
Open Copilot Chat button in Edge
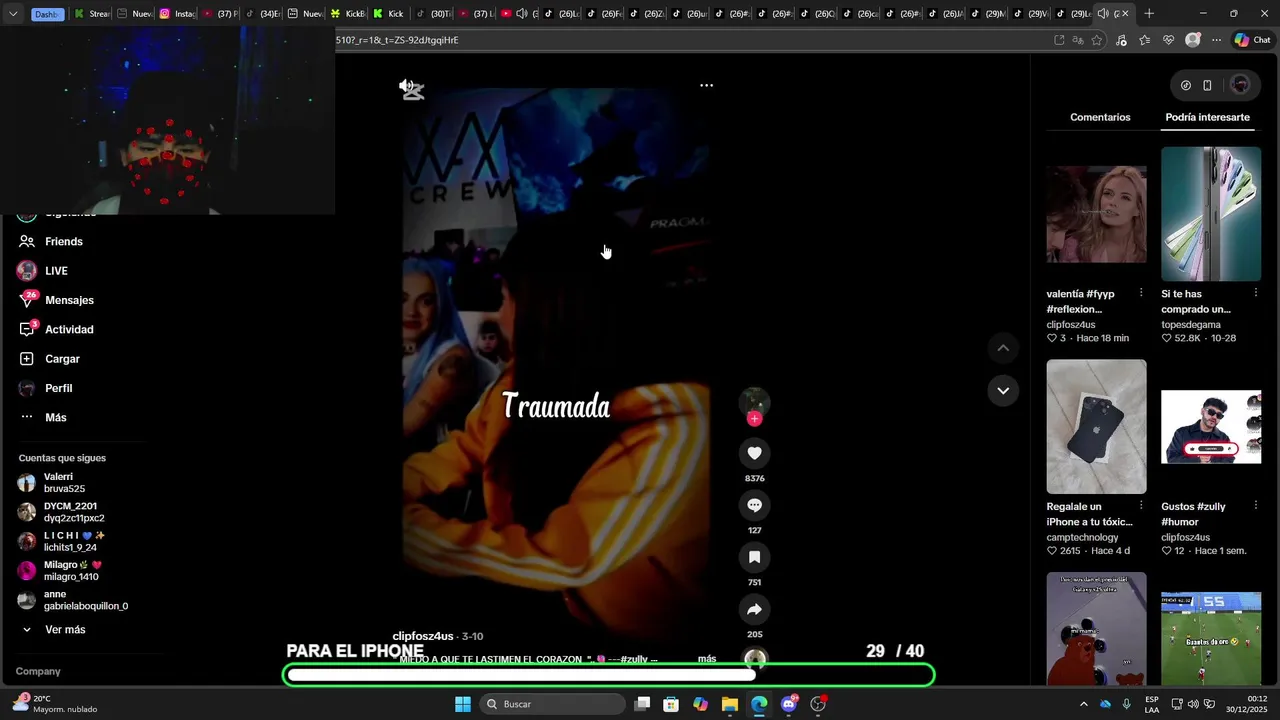(x=1252, y=40)
